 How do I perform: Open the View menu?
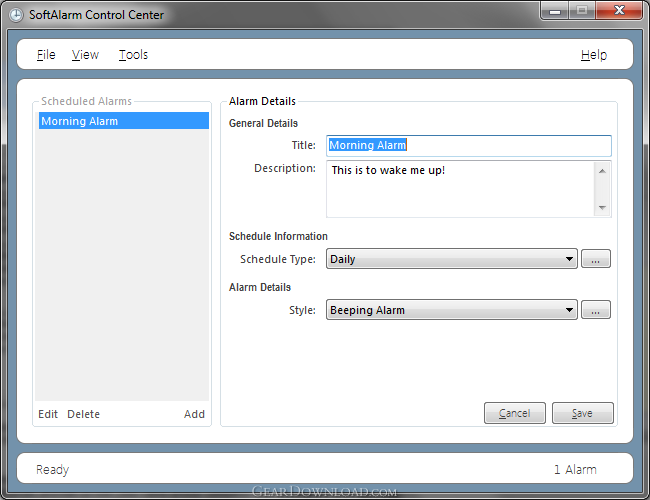(x=85, y=55)
